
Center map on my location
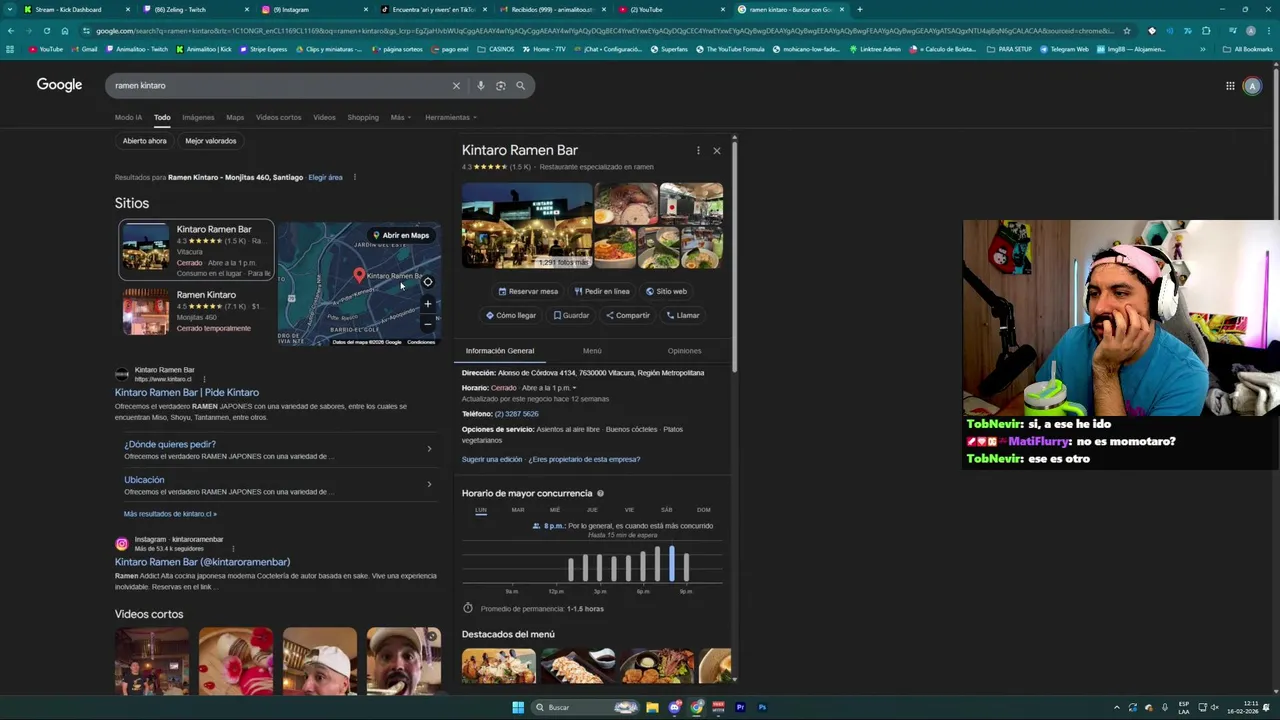(x=428, y=282)
